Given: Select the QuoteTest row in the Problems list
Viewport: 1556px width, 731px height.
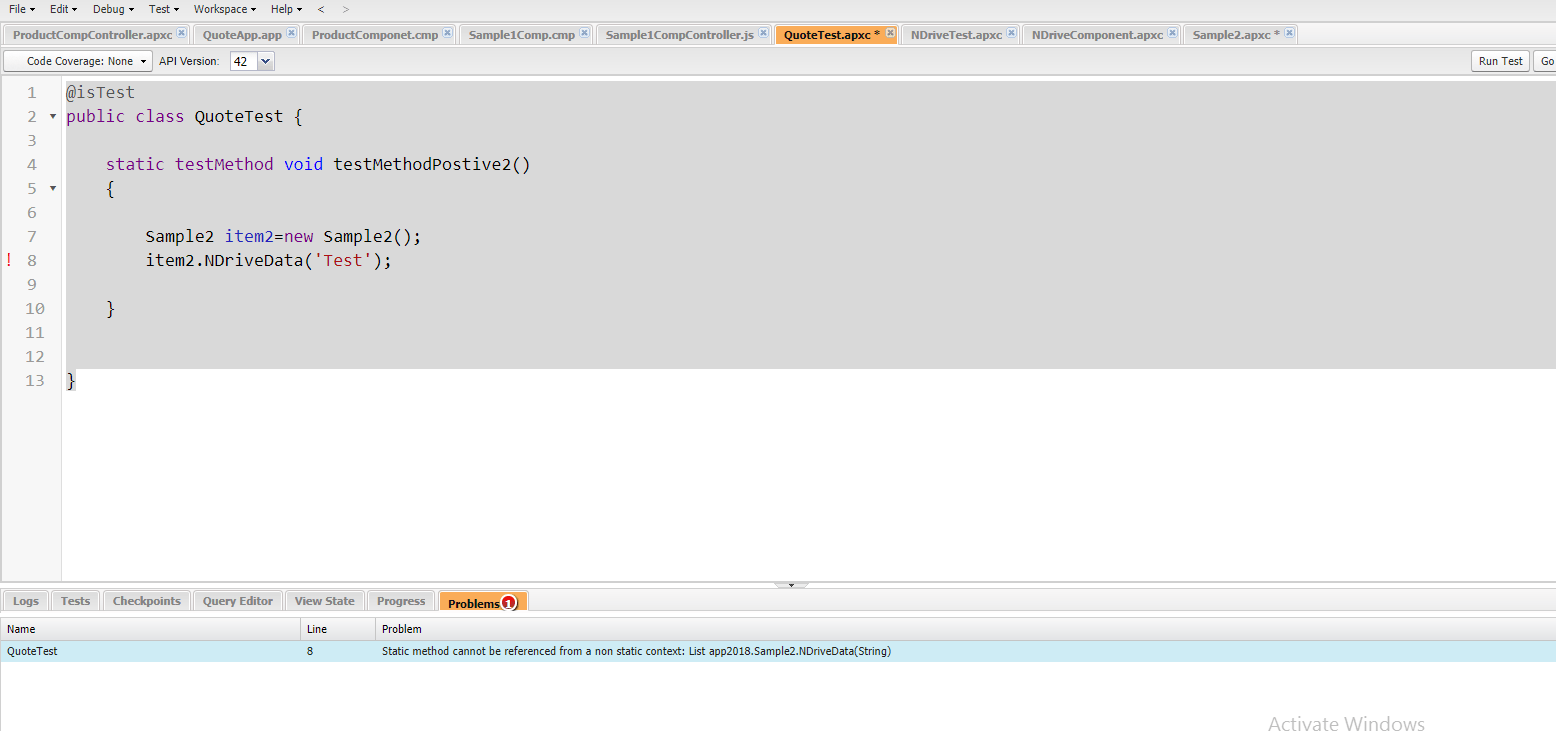Looking at the screenshot, I should click(150, 651).
